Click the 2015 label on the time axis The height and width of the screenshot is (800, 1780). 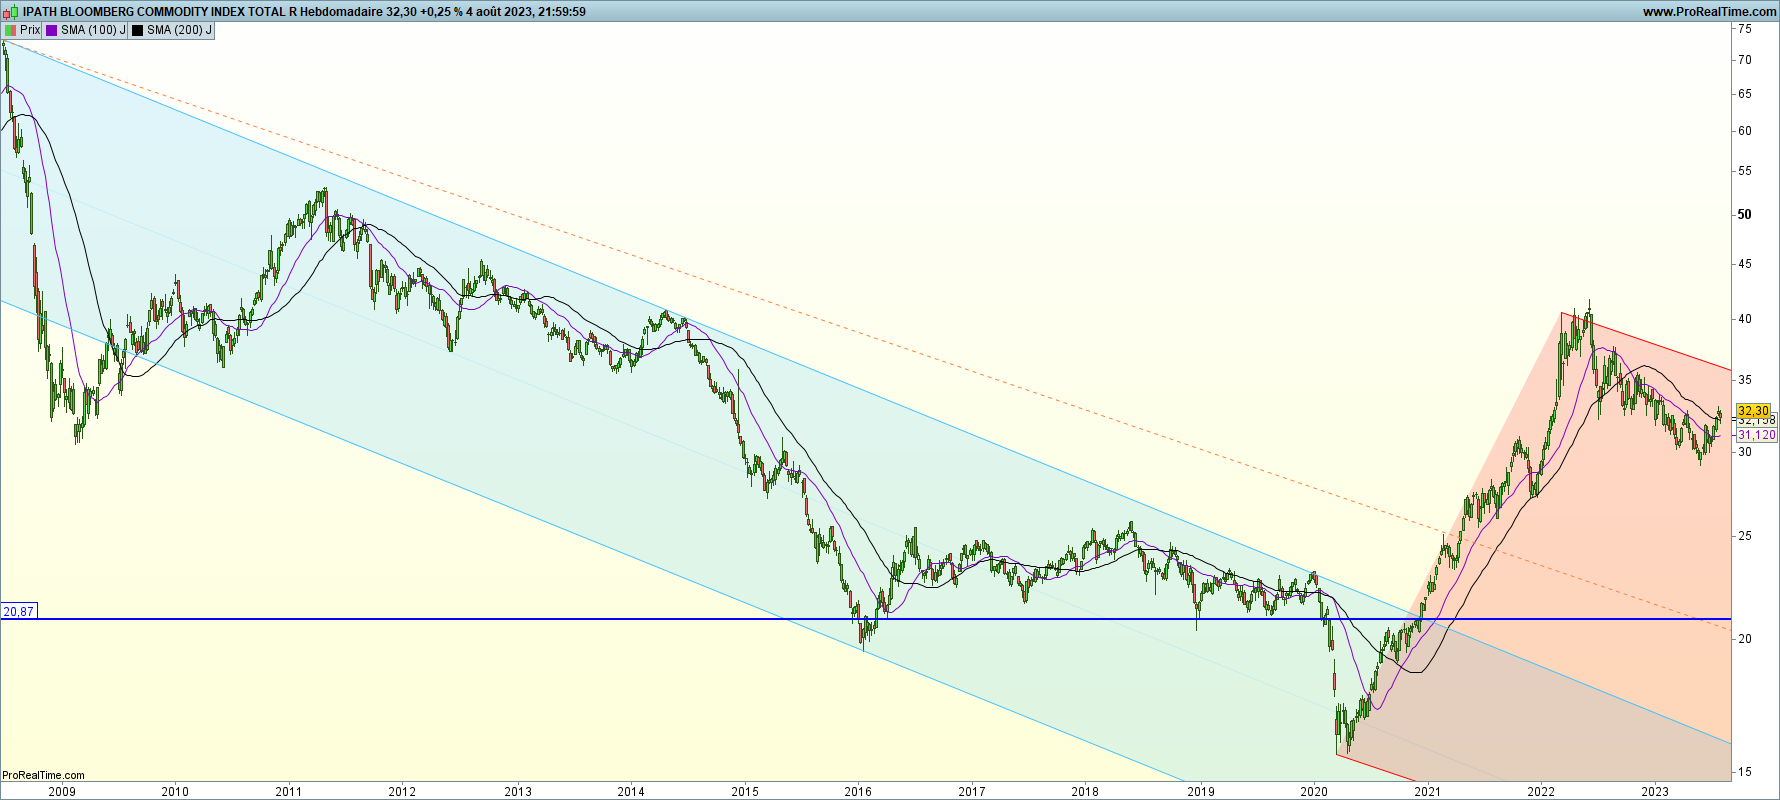tap(745, 792)
